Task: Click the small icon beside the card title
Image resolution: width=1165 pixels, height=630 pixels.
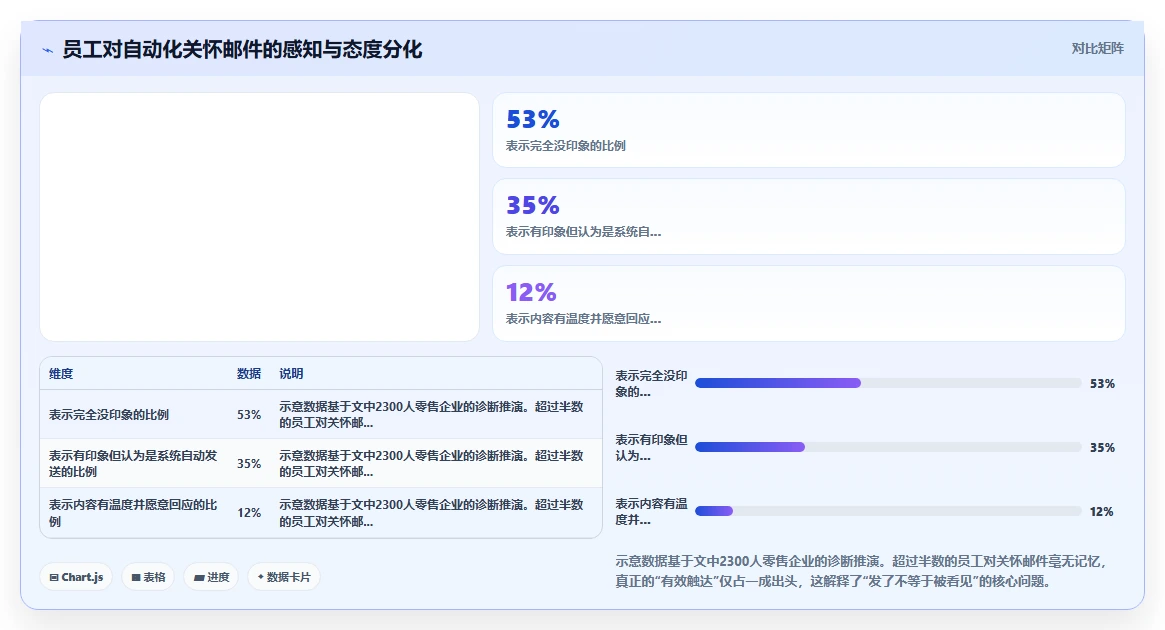Action: (48, 50)
